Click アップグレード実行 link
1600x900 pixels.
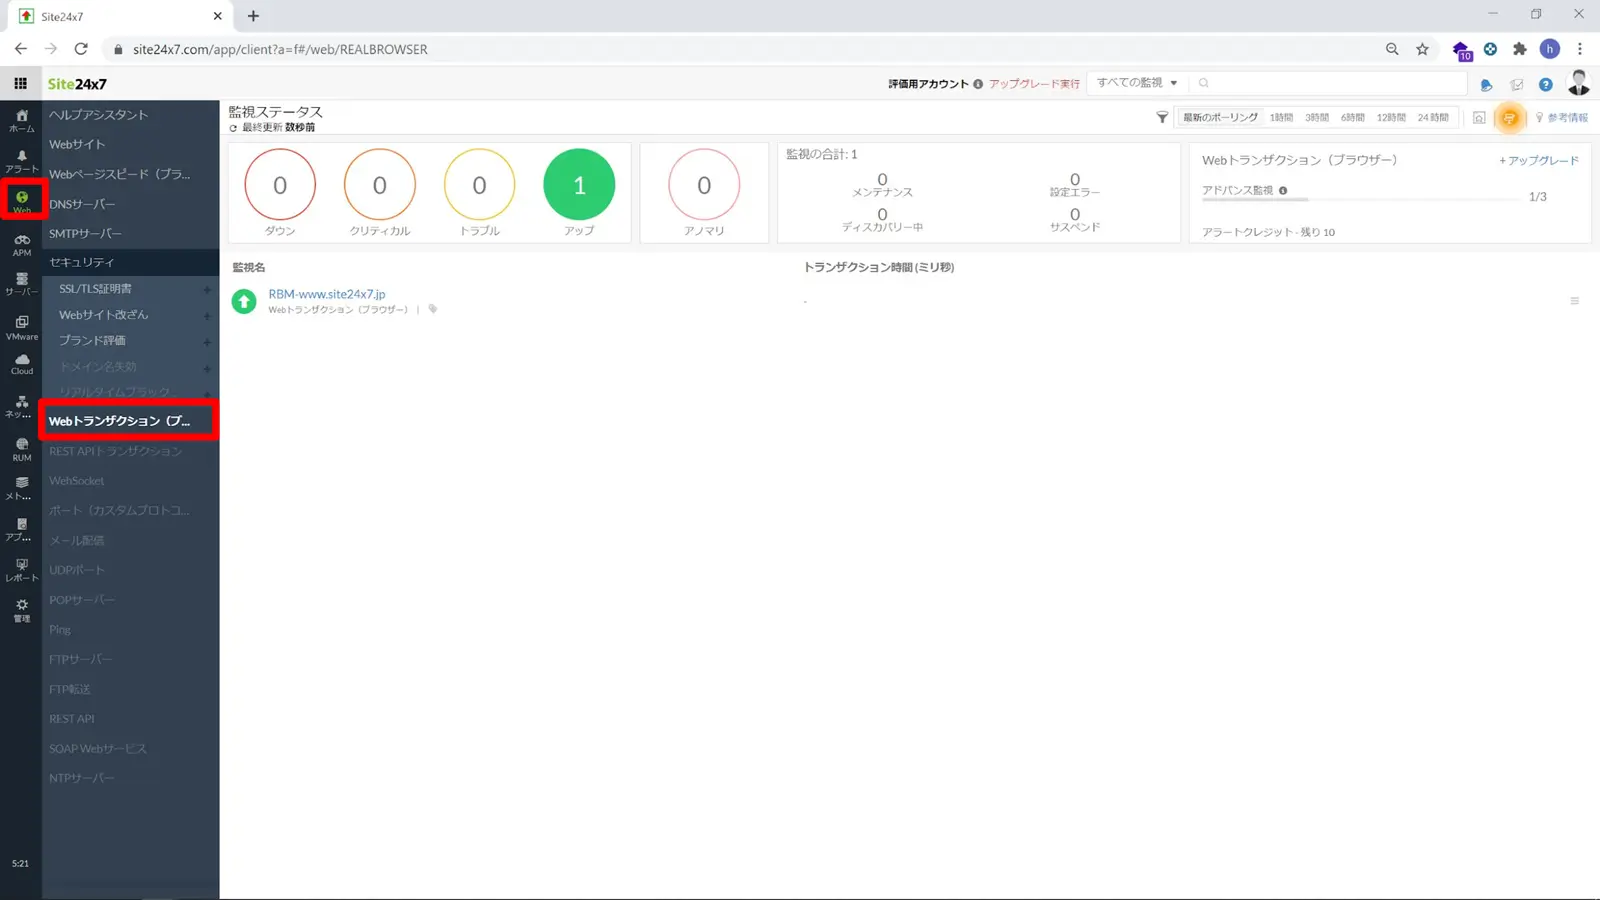click(1034, 84)
